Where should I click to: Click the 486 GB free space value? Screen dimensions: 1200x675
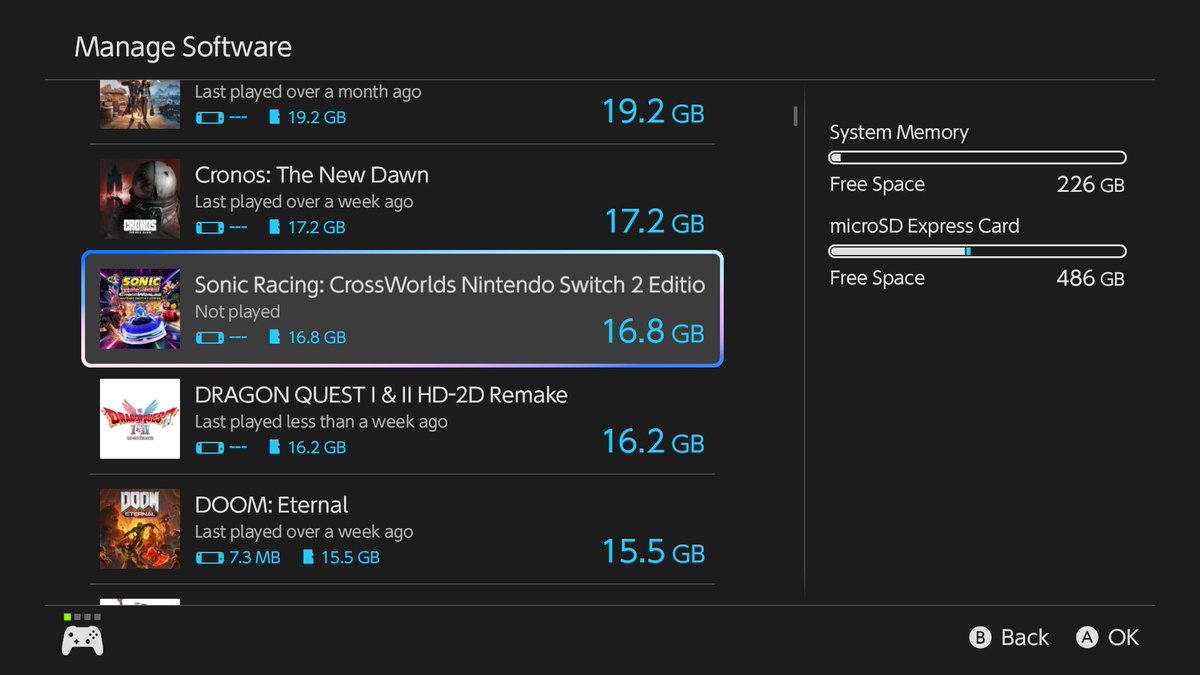[1091, 278]
